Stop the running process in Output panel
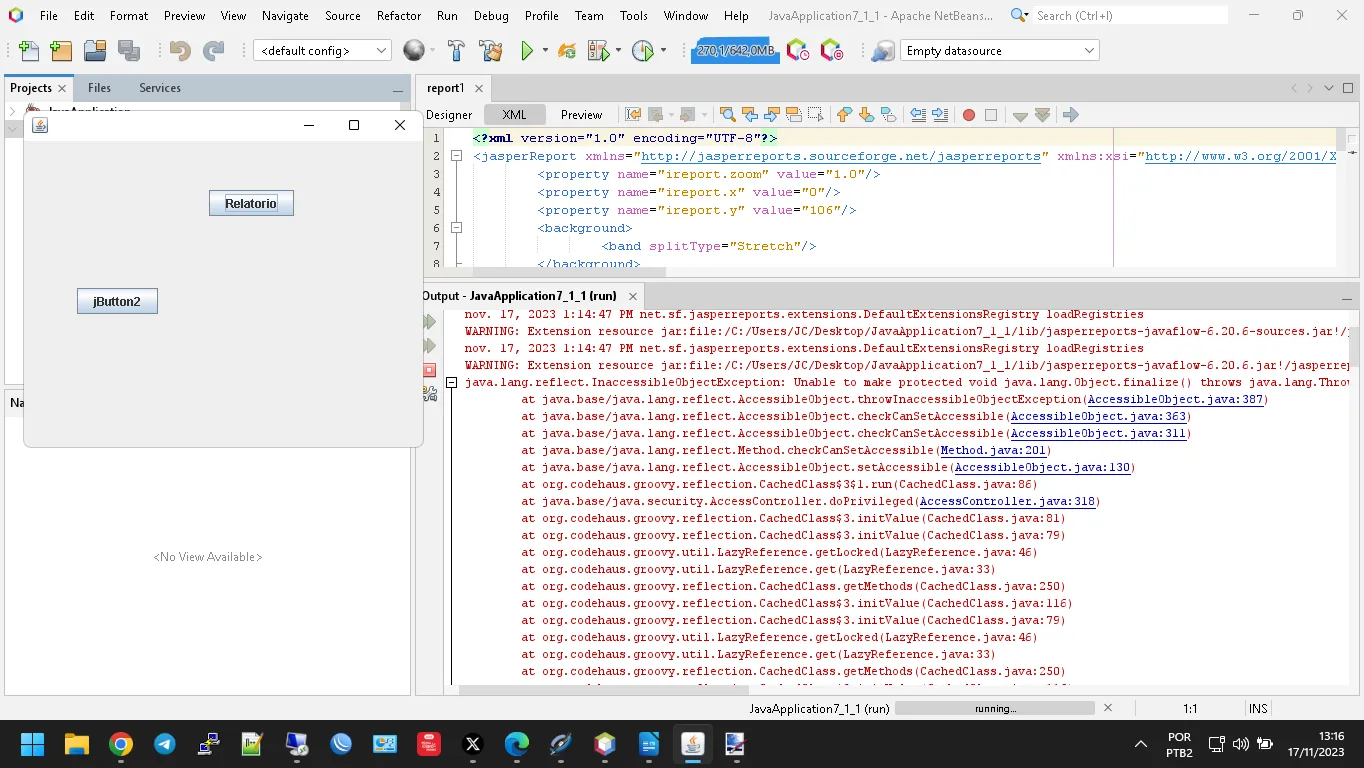The height and width of the screenshot is (768, 1364). pos(430,370)
